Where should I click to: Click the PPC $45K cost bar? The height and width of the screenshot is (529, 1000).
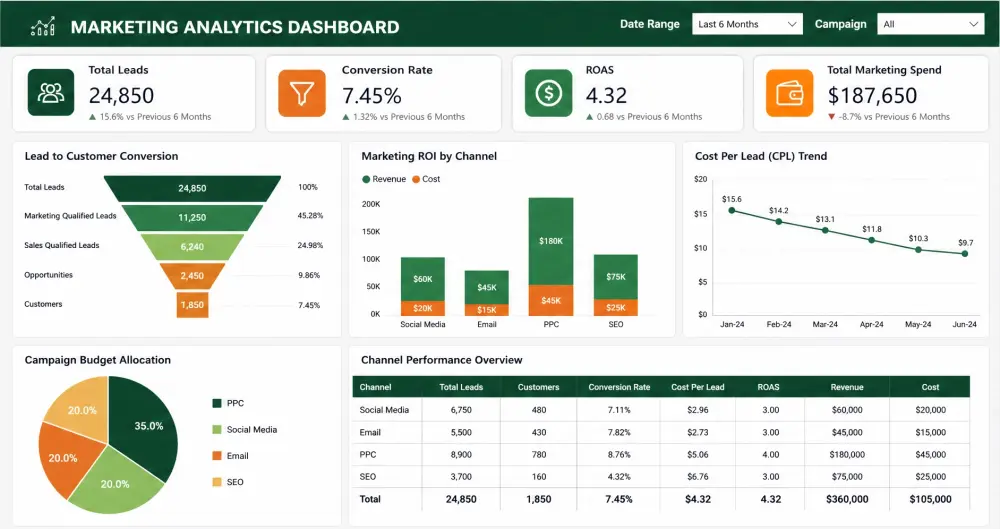551,301
